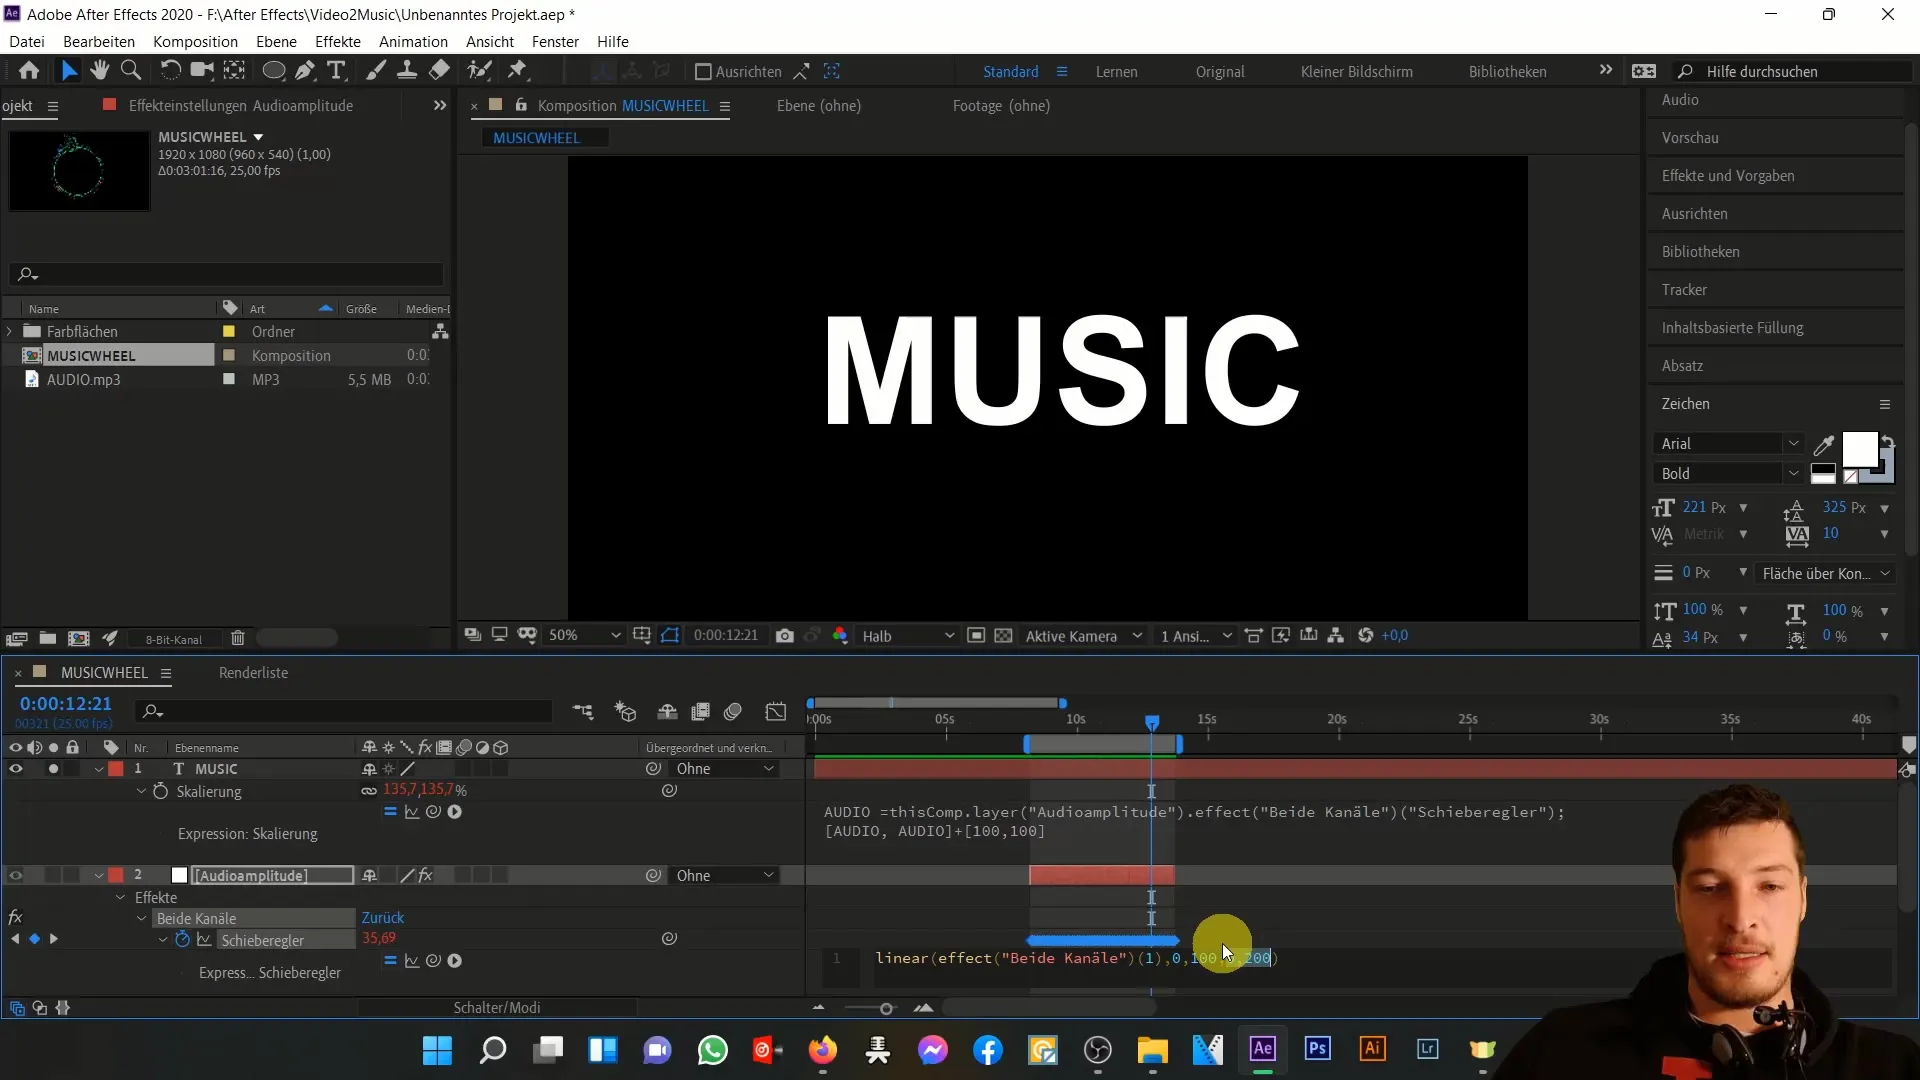This screenshot has width=1920, height=1080.
Task: Select the Puppet Pin tool
Action: coord(517,71)
